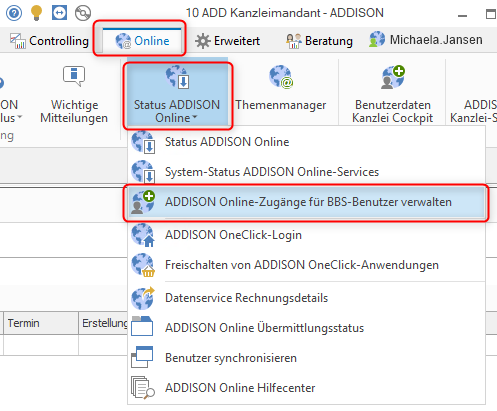Choose Freischalten von ADDISON OneClick-Anwendungen

click(306, 265)
